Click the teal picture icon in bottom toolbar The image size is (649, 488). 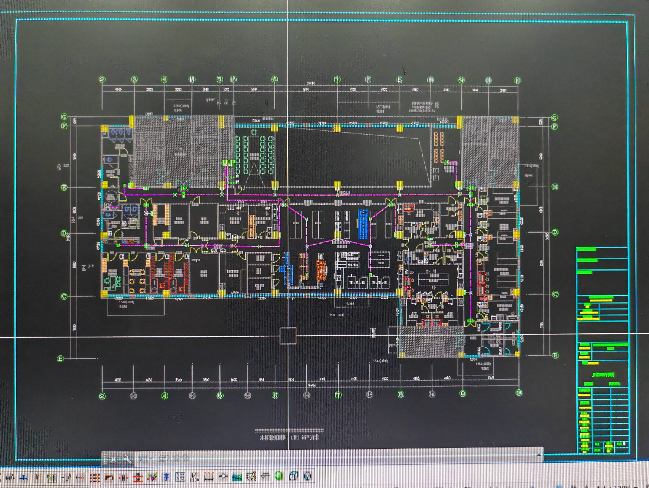coord(237,476)
